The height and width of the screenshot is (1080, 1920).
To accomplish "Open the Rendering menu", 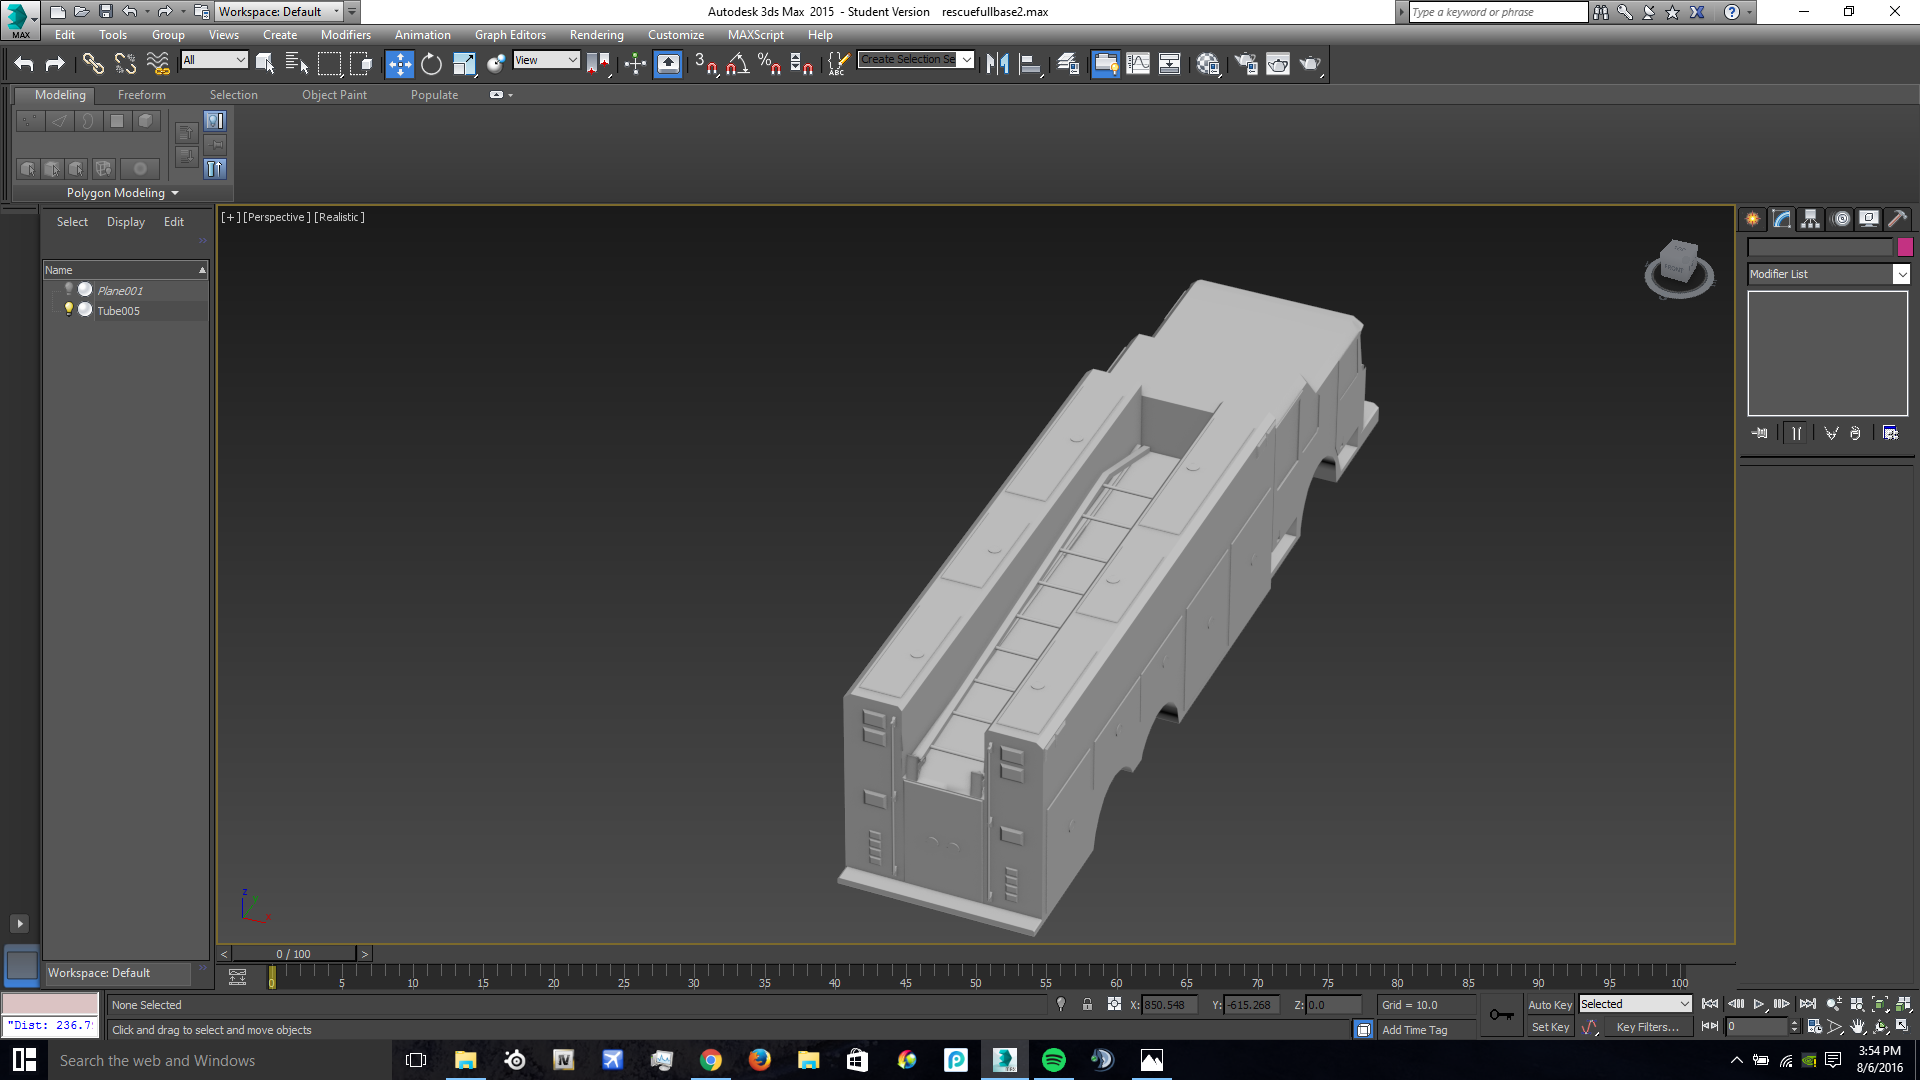I will 596,35.
